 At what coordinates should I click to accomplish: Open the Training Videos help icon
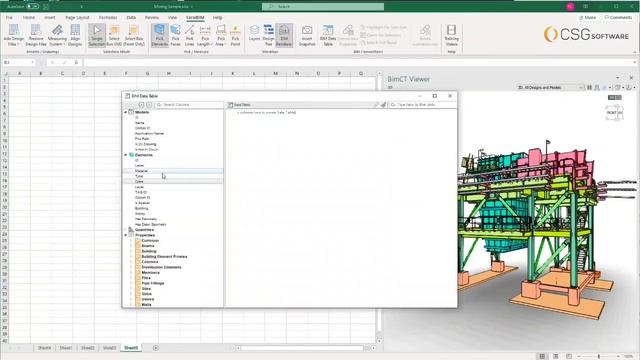[451, 30]
